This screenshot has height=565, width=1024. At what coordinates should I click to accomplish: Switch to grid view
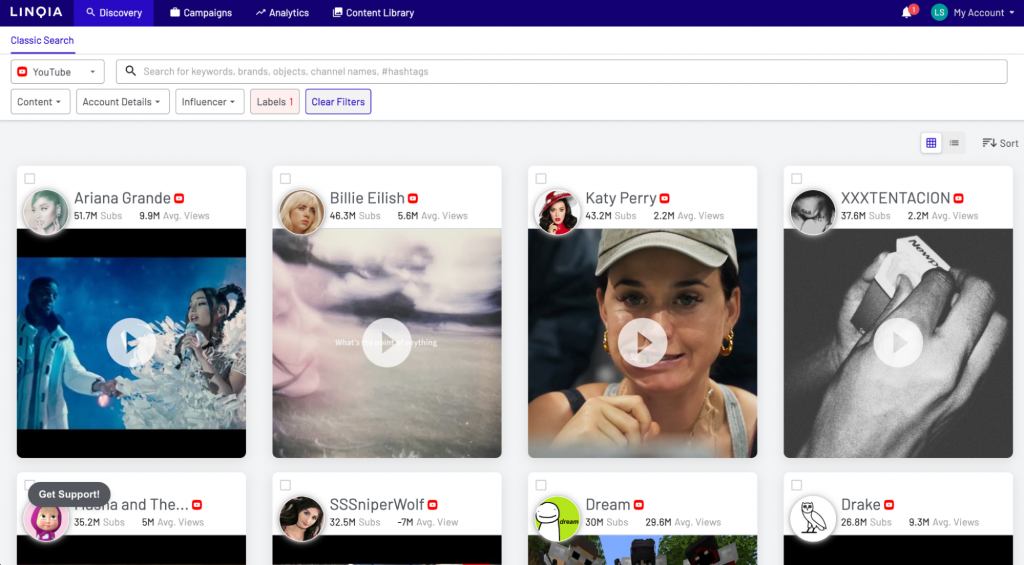931,143
